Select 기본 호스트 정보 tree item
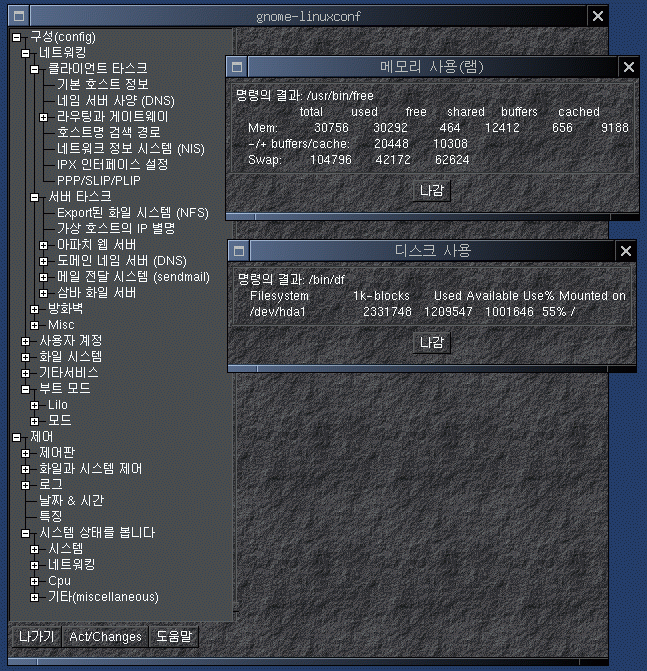The width and height of the screenshot is (647, 671). (x=103, y=84)
